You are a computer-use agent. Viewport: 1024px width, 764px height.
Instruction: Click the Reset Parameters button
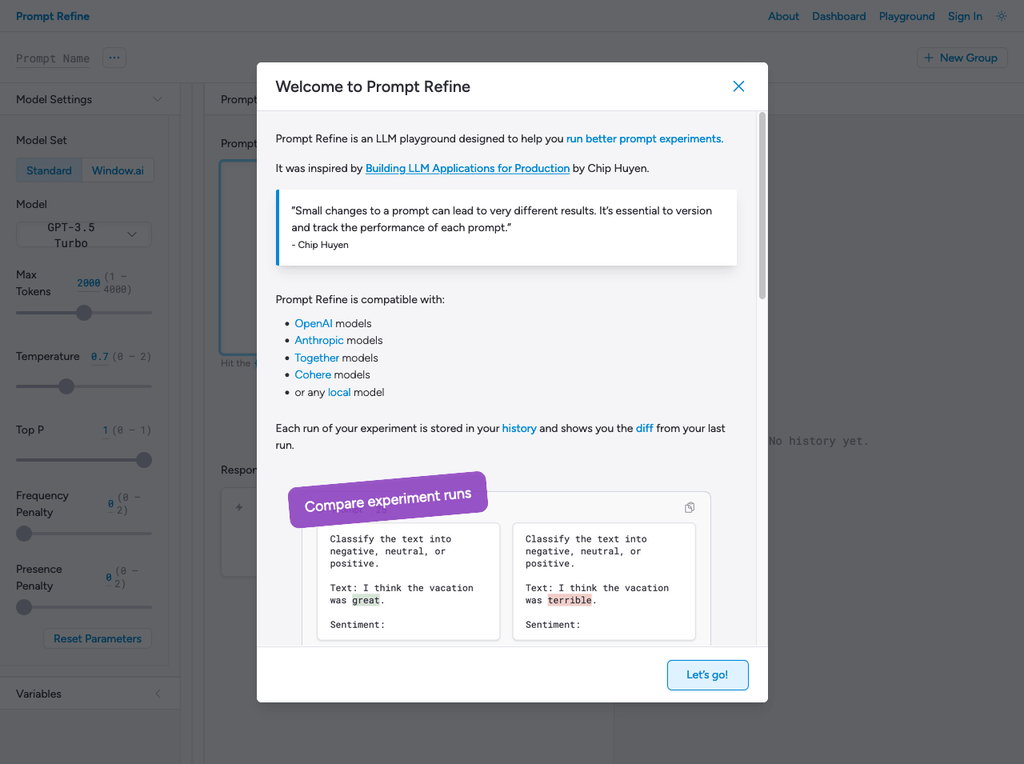coord(97,639)
